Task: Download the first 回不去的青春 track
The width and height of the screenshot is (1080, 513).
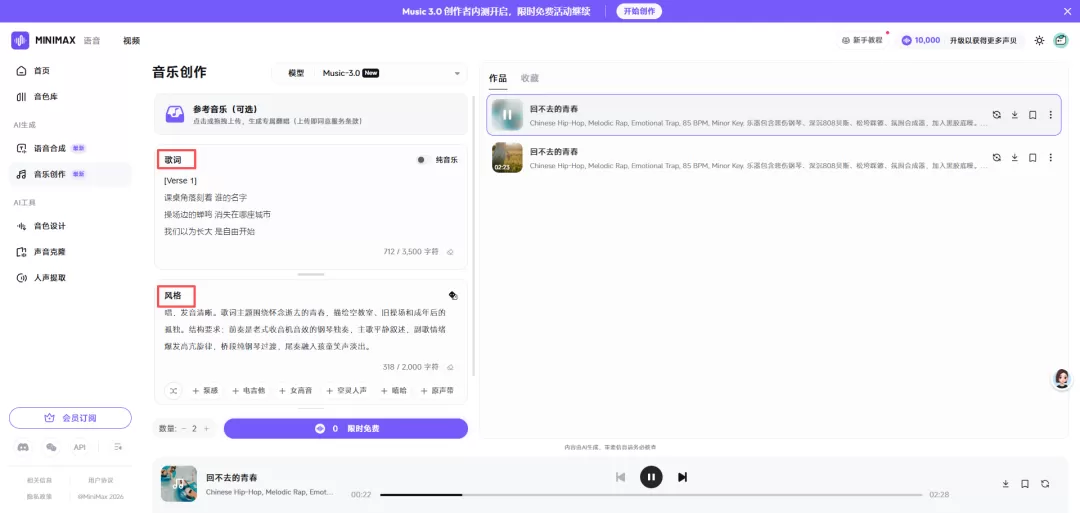Action: coord(1015,115)
